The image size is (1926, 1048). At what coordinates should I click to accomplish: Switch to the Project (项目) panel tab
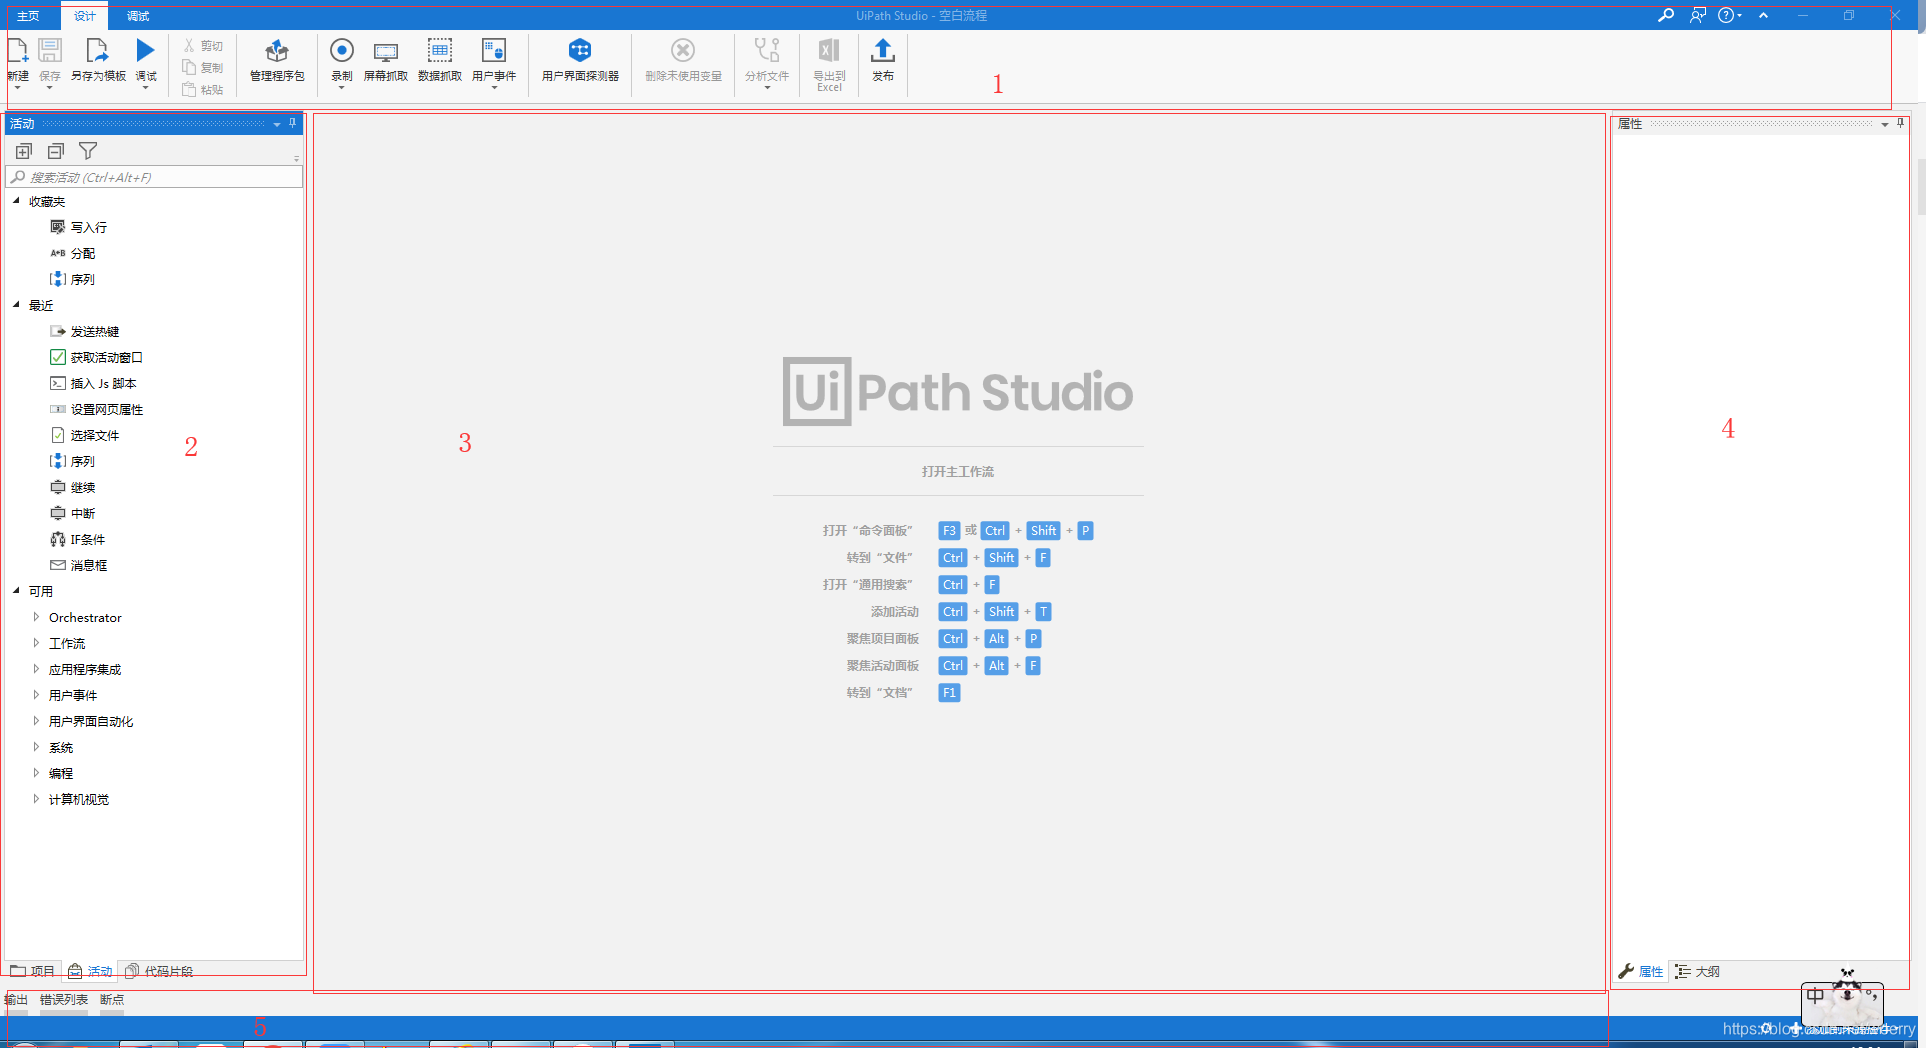(33, 971)
